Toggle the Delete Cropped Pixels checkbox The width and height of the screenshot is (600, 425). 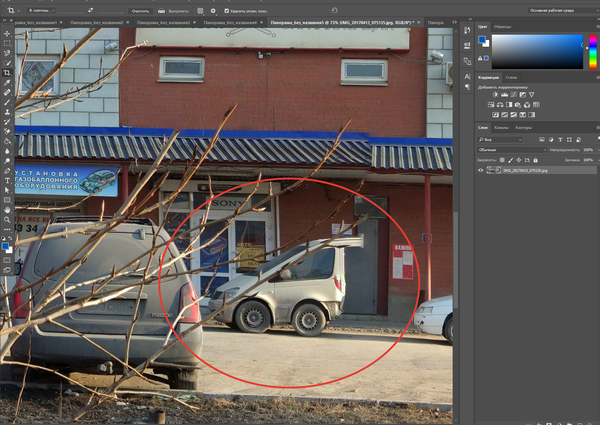coord(227,10)
